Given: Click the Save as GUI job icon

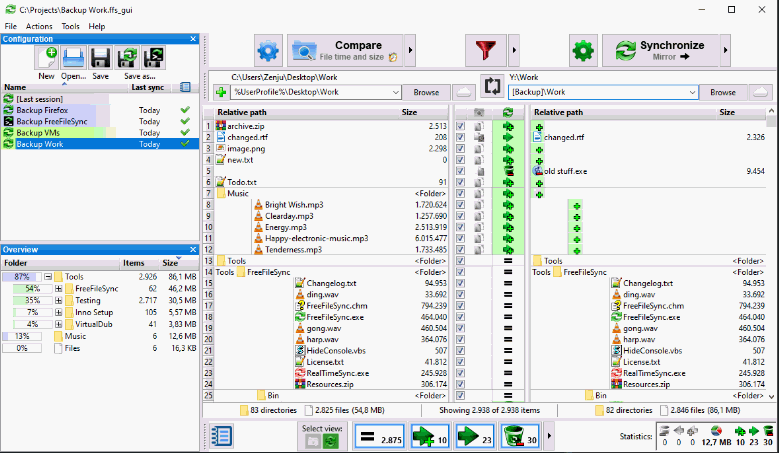Looking at the screenshot, I should pos(127,58).
